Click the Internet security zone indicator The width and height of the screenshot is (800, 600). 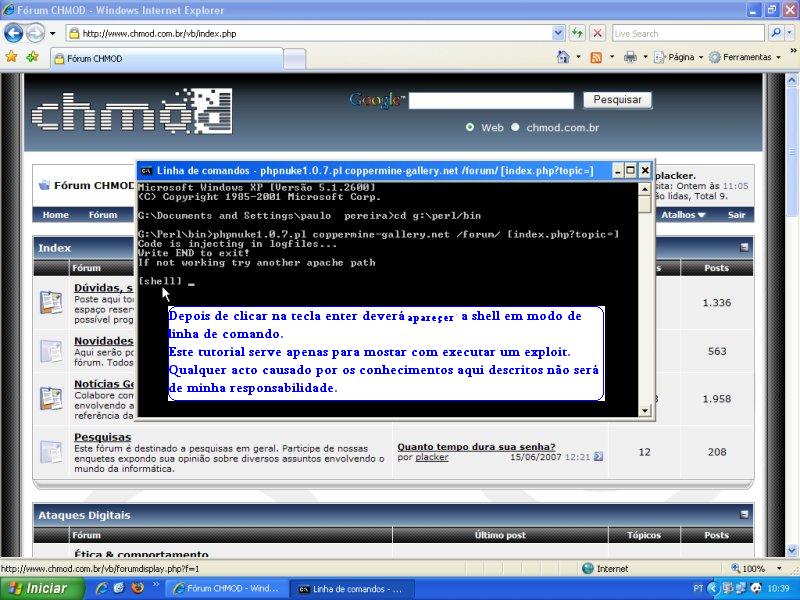click(x=605, y=568)
